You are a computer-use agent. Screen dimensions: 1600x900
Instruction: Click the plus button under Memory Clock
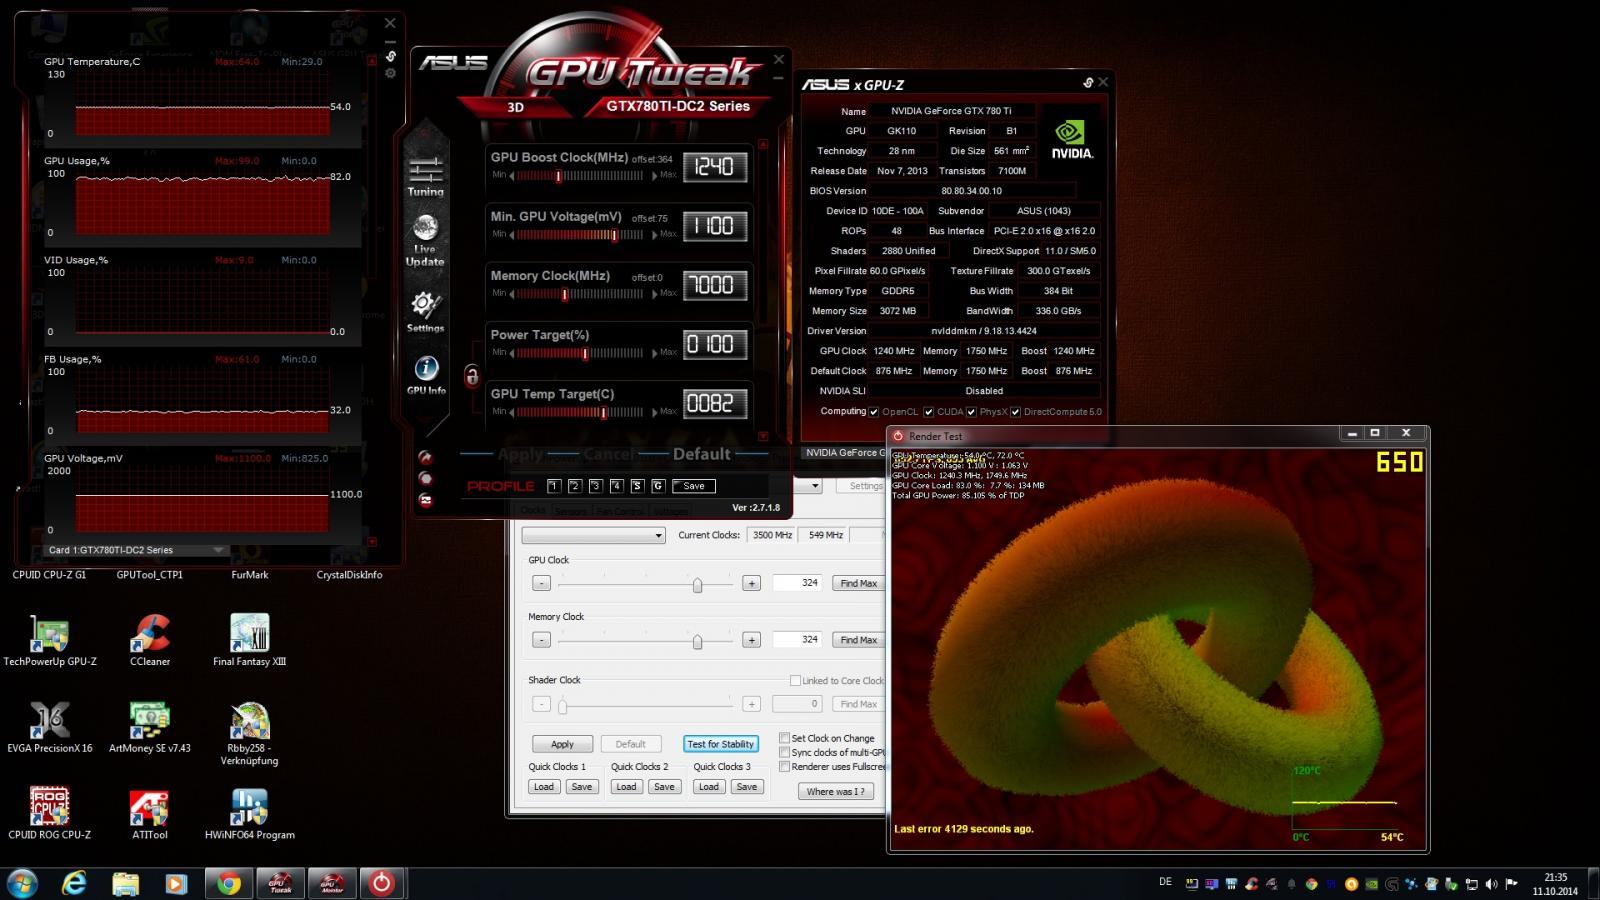pos(751,640)
